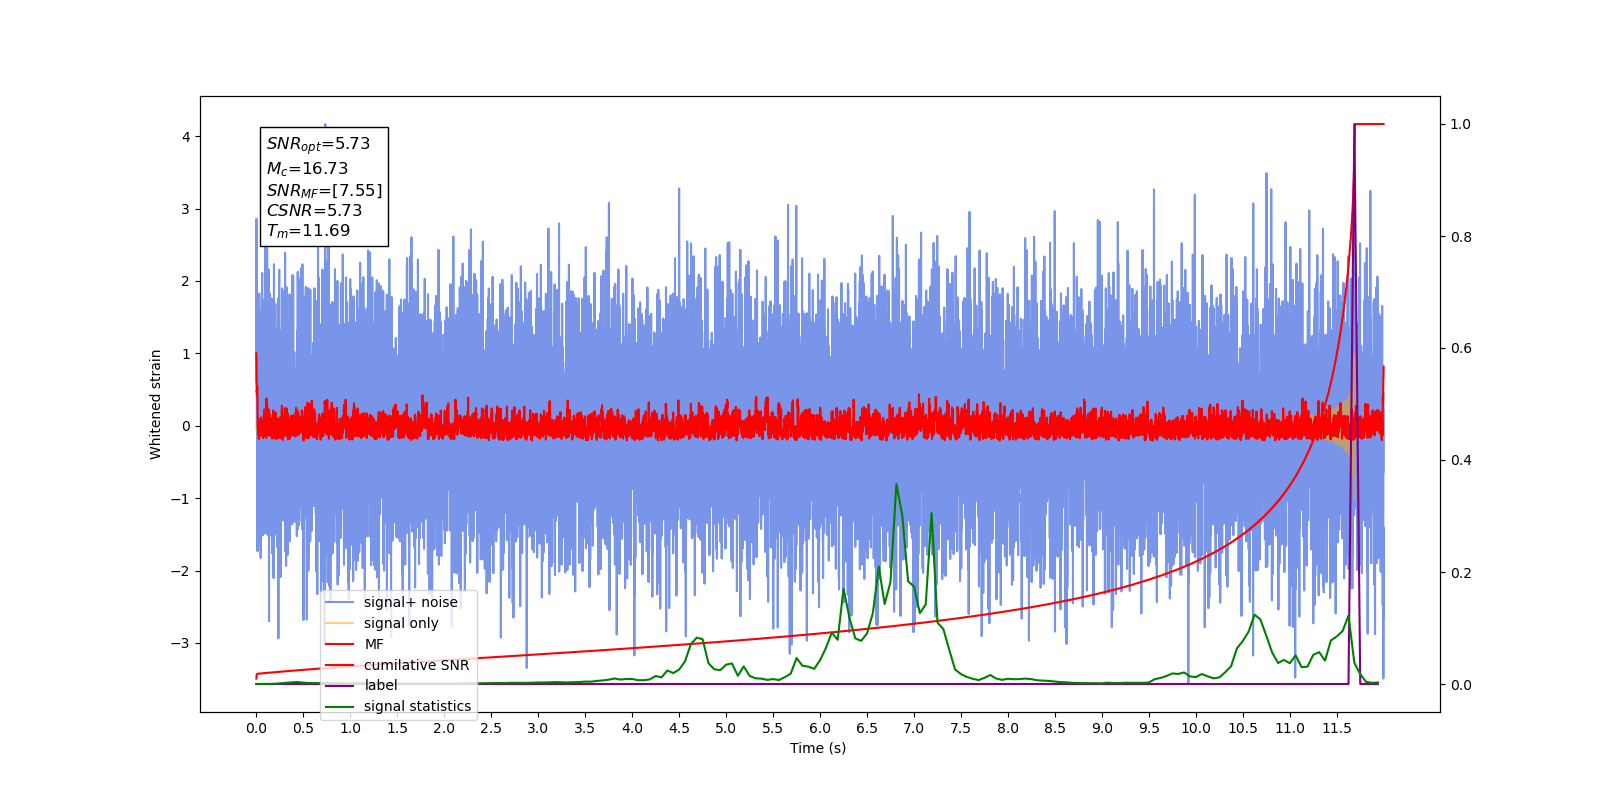Click the x-axis tick label 8.5
The width and height of the screenshot is (1600, 800).
click(x=1055, y=728)
